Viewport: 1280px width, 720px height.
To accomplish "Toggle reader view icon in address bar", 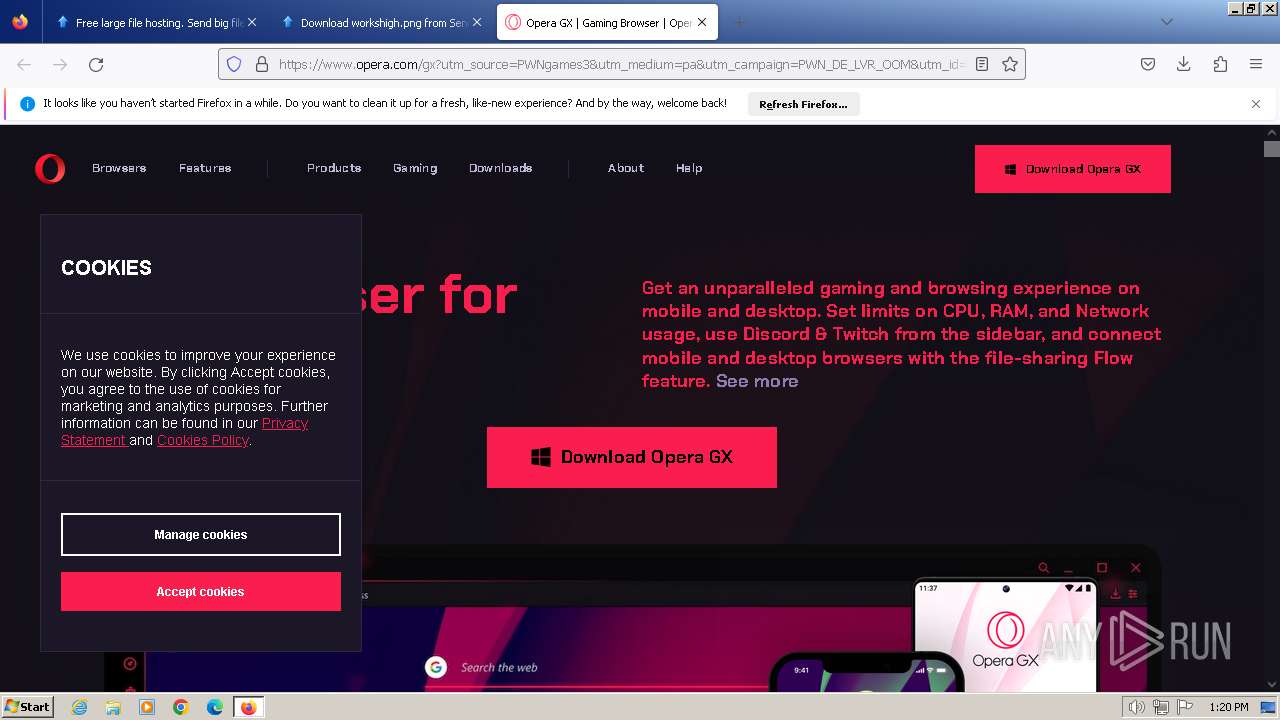I will (x=982, y=64).
